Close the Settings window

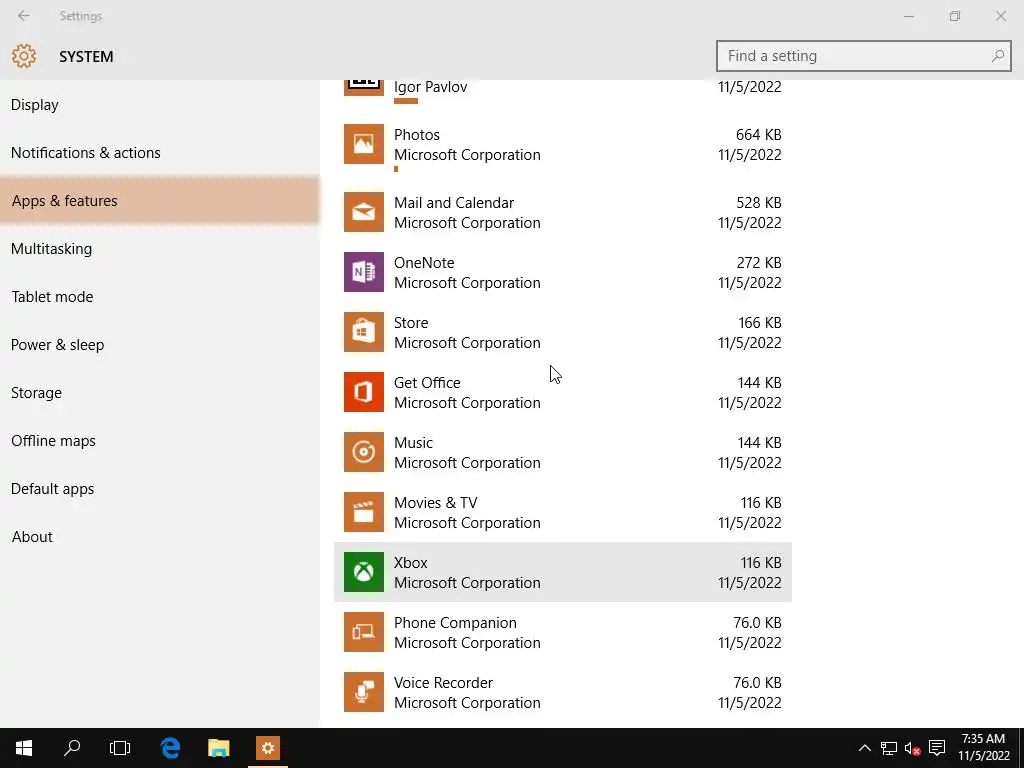point(1000,16)
